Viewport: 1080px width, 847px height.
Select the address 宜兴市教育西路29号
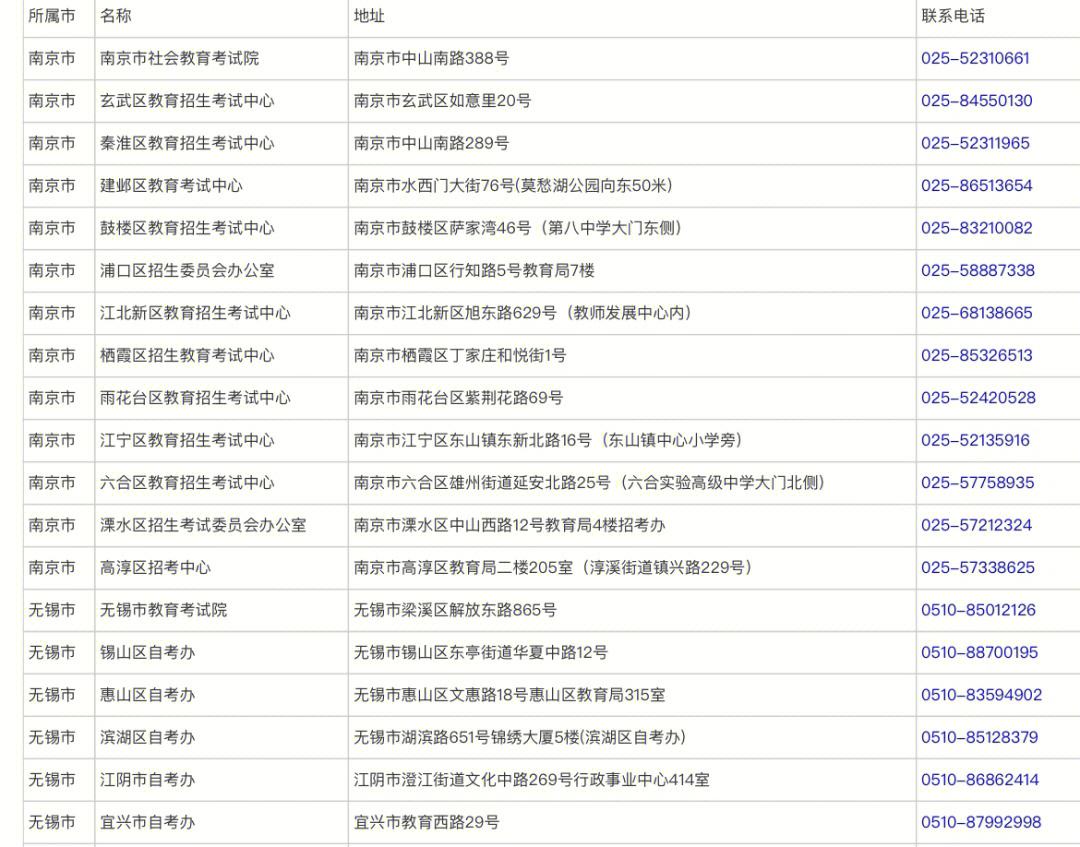click(x=426, y=822)
